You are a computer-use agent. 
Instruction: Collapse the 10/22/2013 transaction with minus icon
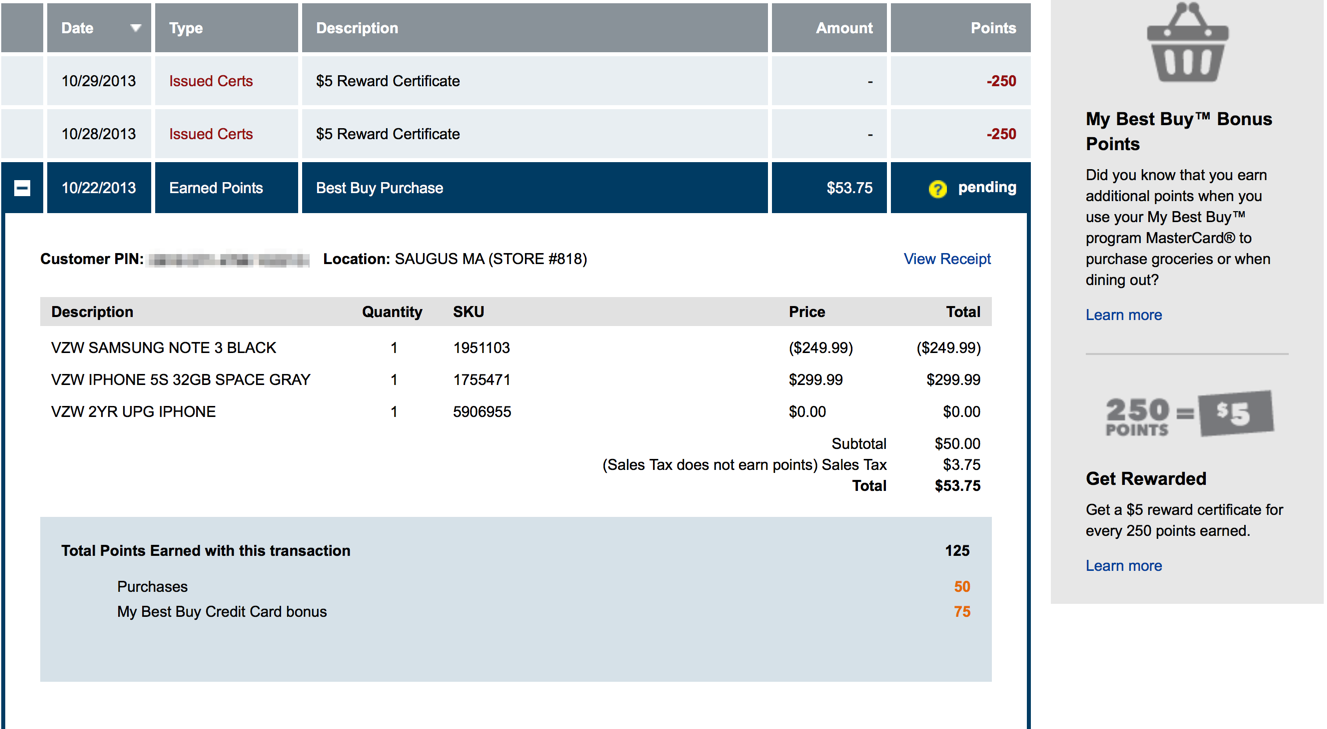[x=22, y=188]
